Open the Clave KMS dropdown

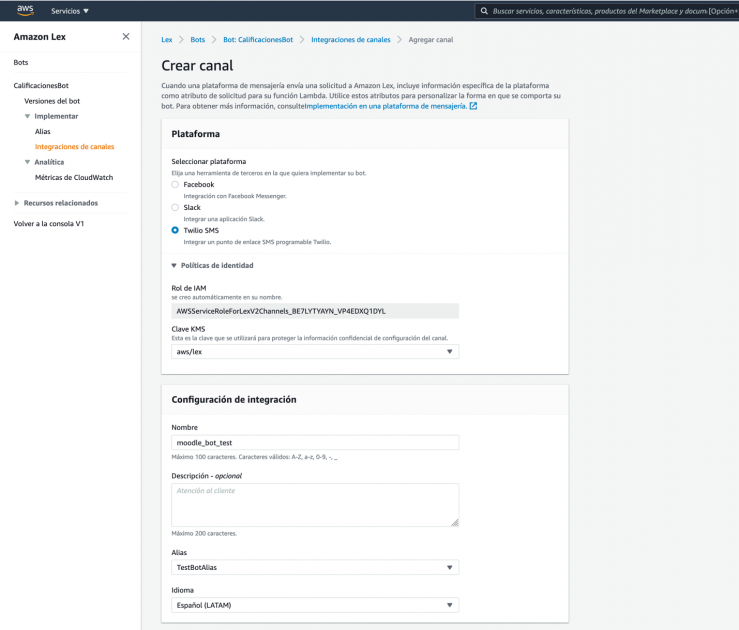click(x=315, y=352)
